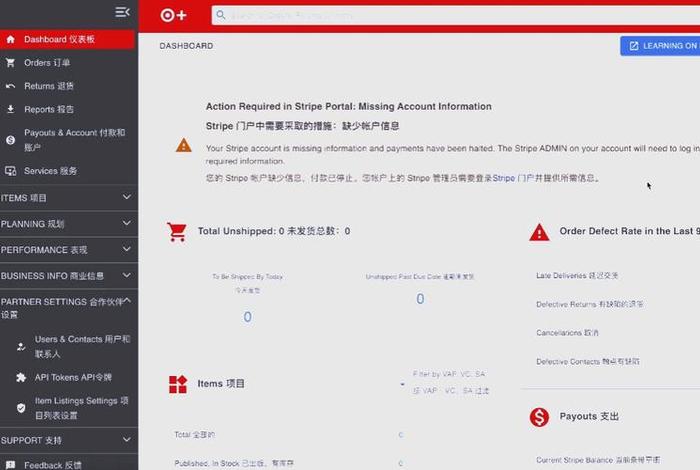
Task: Focus the top search field
Action: 455,15
